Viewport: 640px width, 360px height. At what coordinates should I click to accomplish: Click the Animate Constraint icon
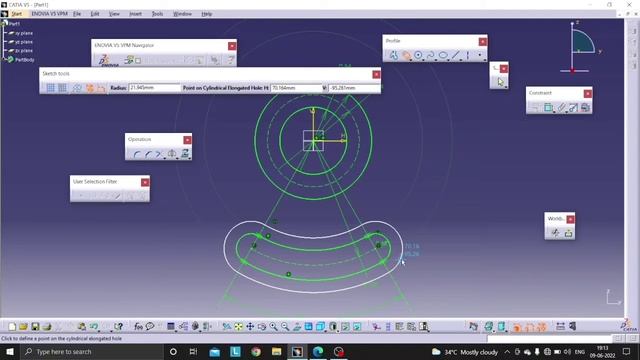pyautogui.click(x=573, y=107)
